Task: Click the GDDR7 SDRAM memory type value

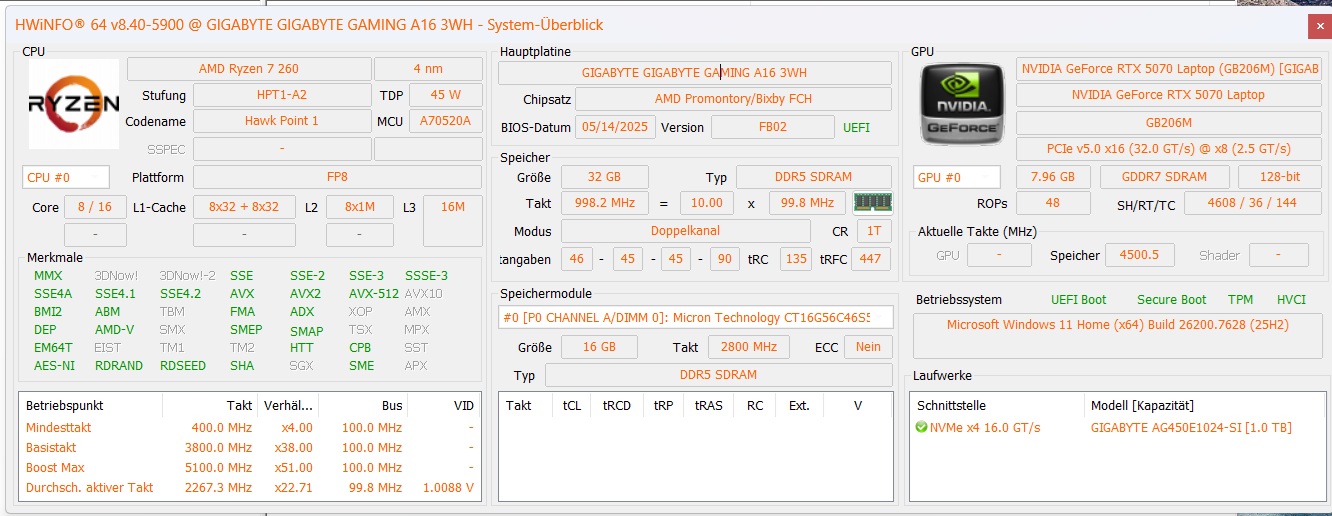Action: pyautogui.click(x=1164, y=177)
